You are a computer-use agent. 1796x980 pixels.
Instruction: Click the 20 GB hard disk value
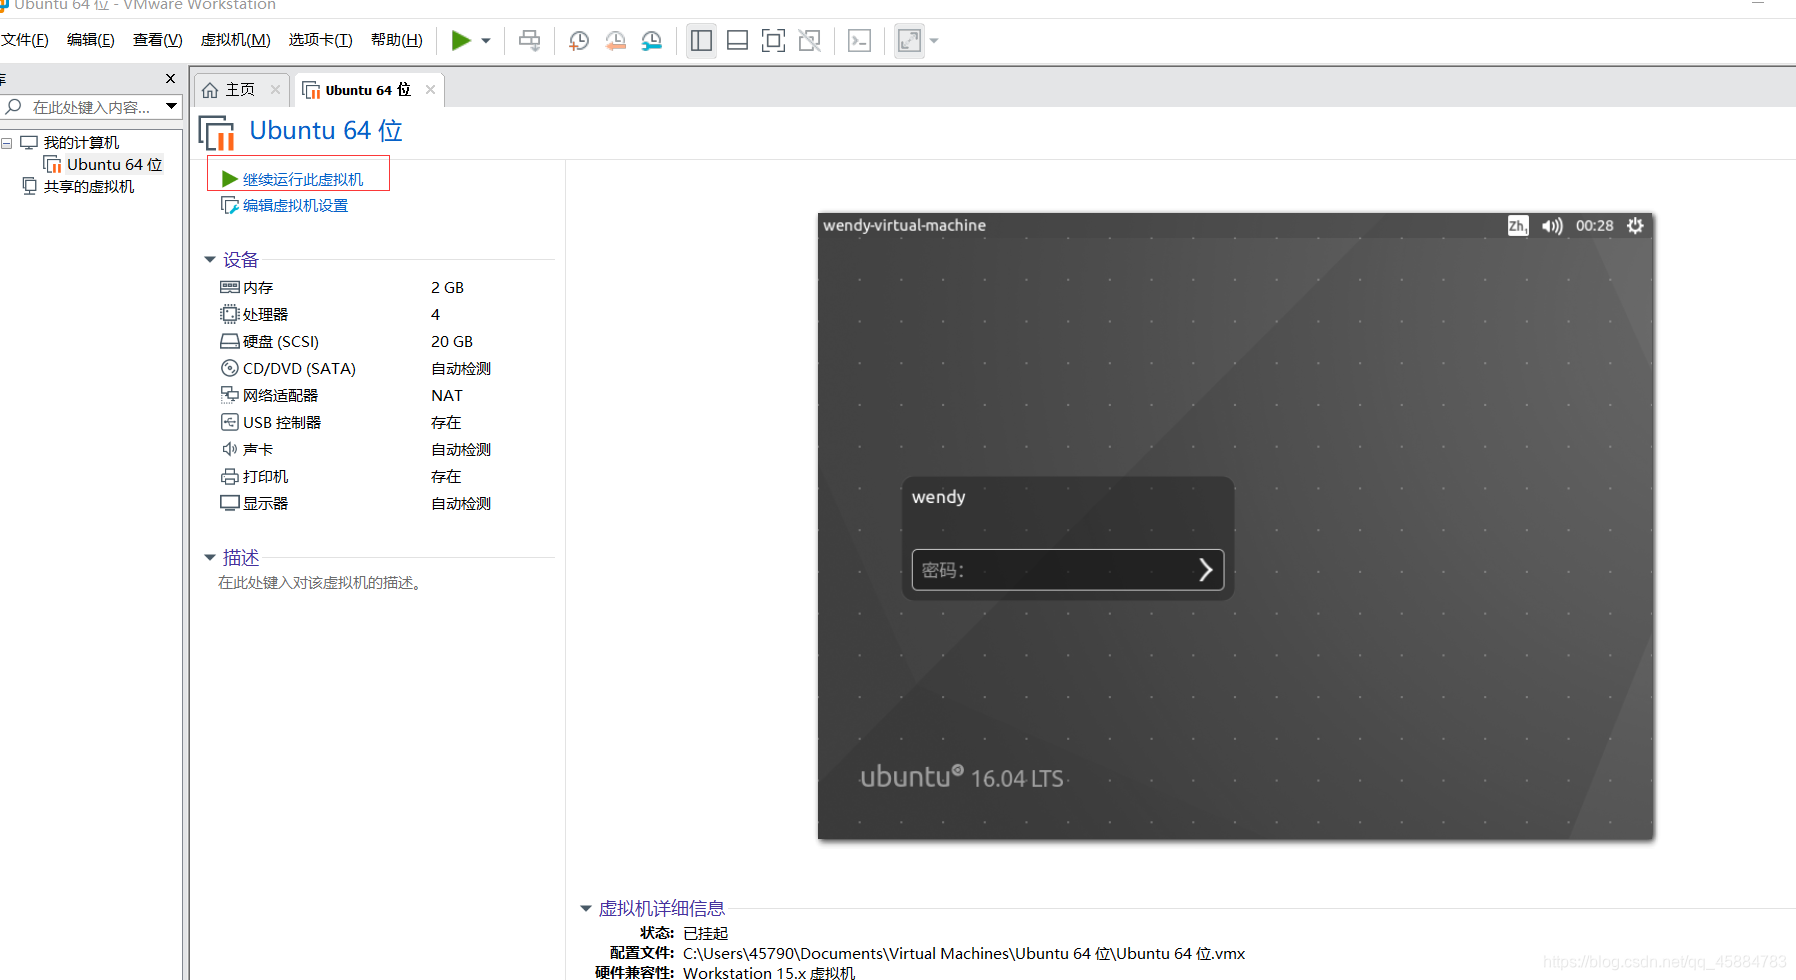pos(452,341)
